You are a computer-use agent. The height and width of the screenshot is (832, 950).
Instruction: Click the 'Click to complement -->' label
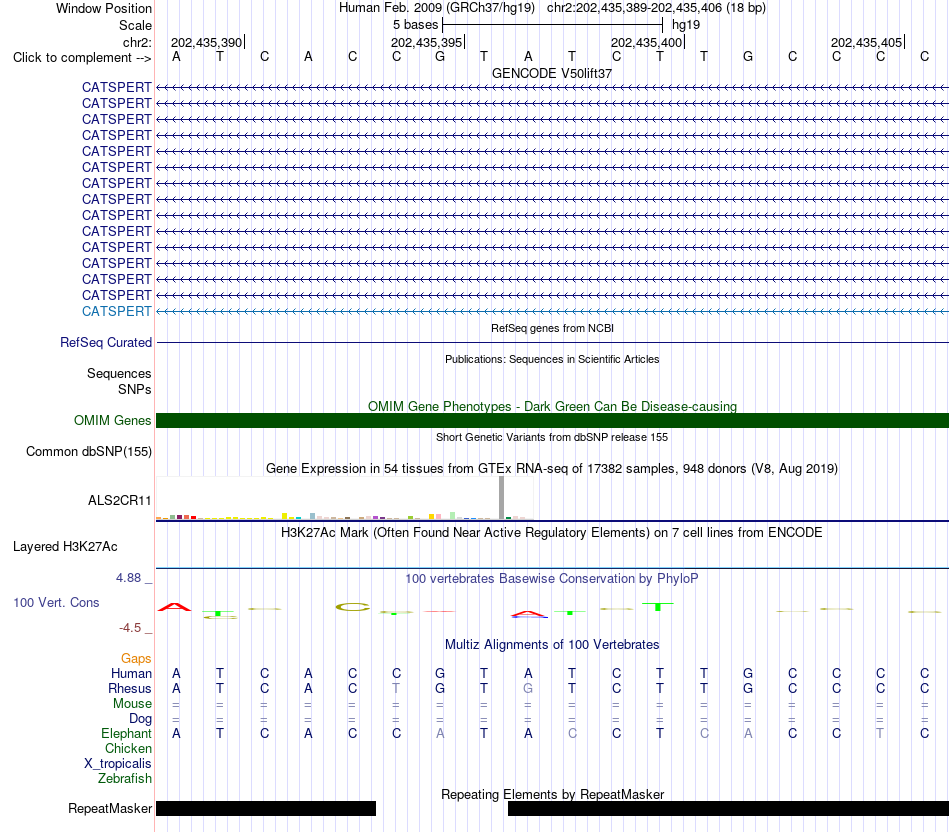[x=82, y=58]
